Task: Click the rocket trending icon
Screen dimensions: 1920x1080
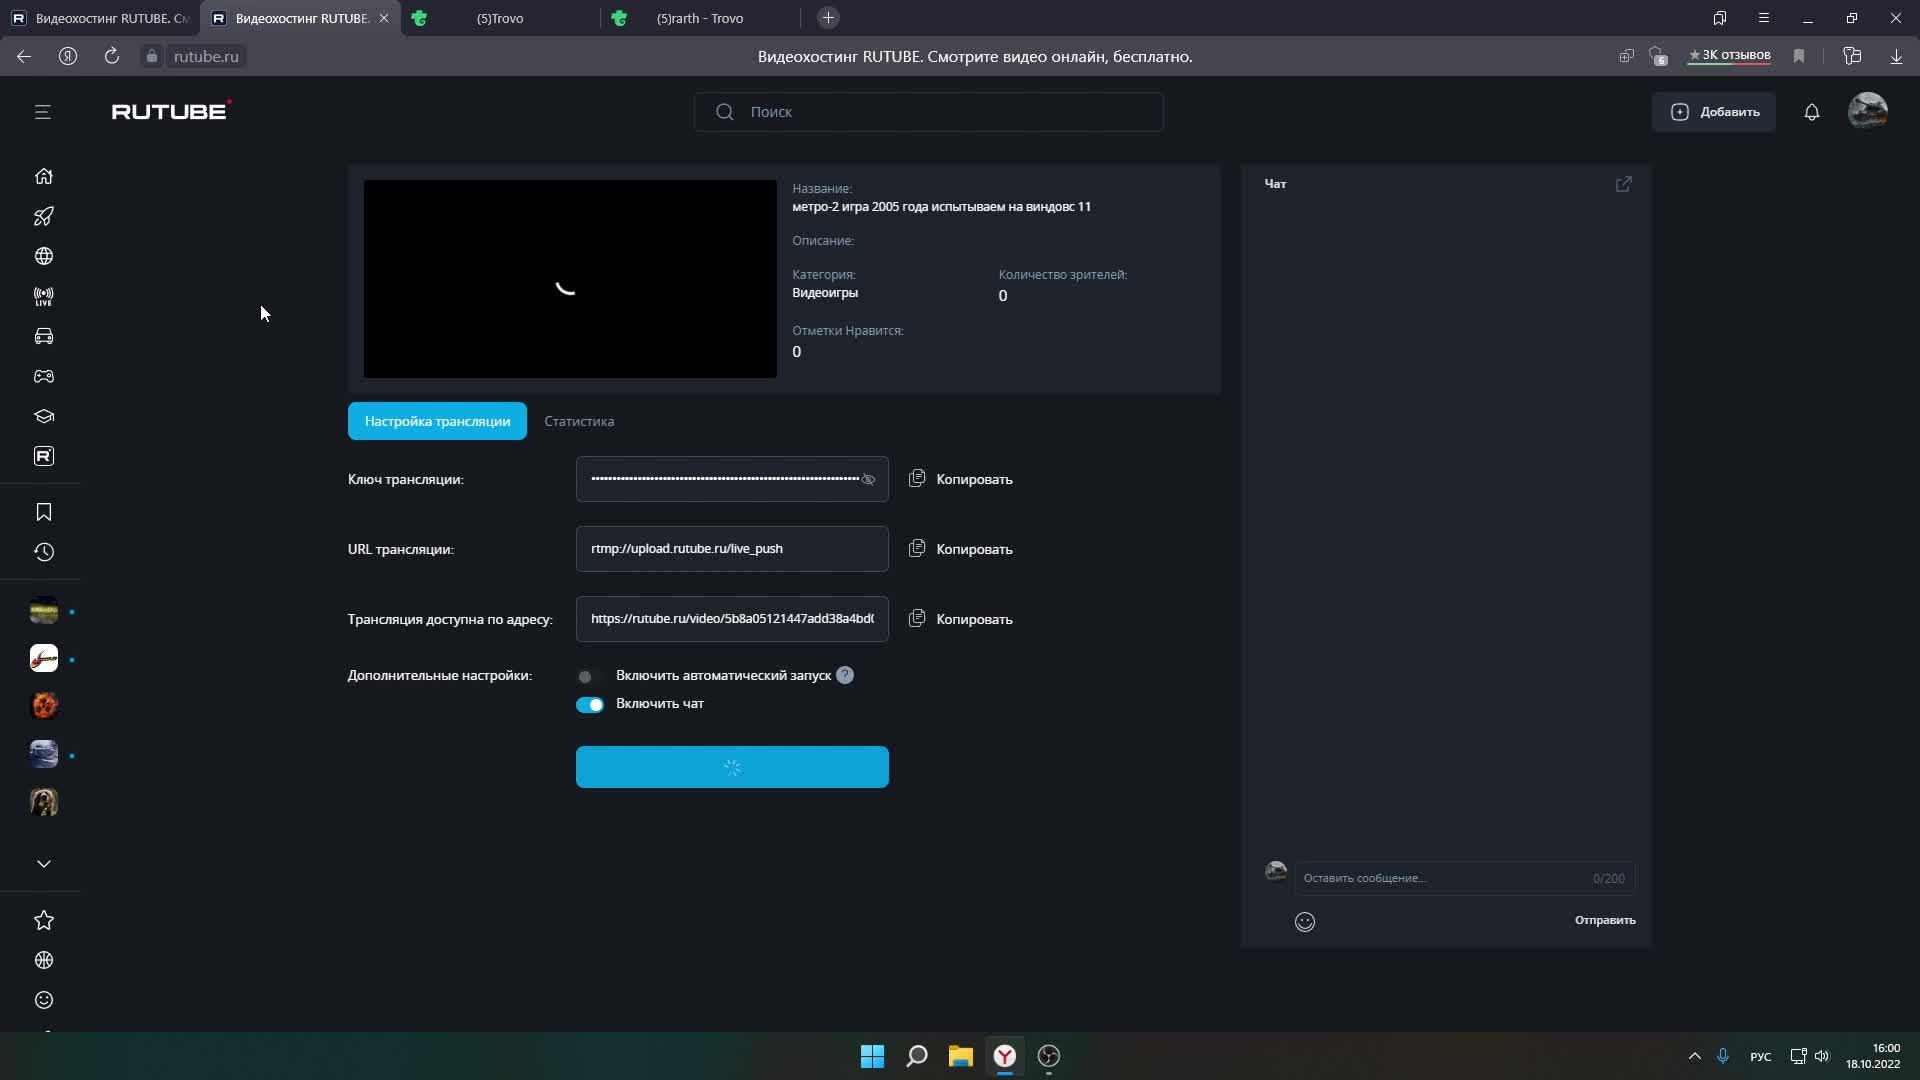Action: point(44,216)
